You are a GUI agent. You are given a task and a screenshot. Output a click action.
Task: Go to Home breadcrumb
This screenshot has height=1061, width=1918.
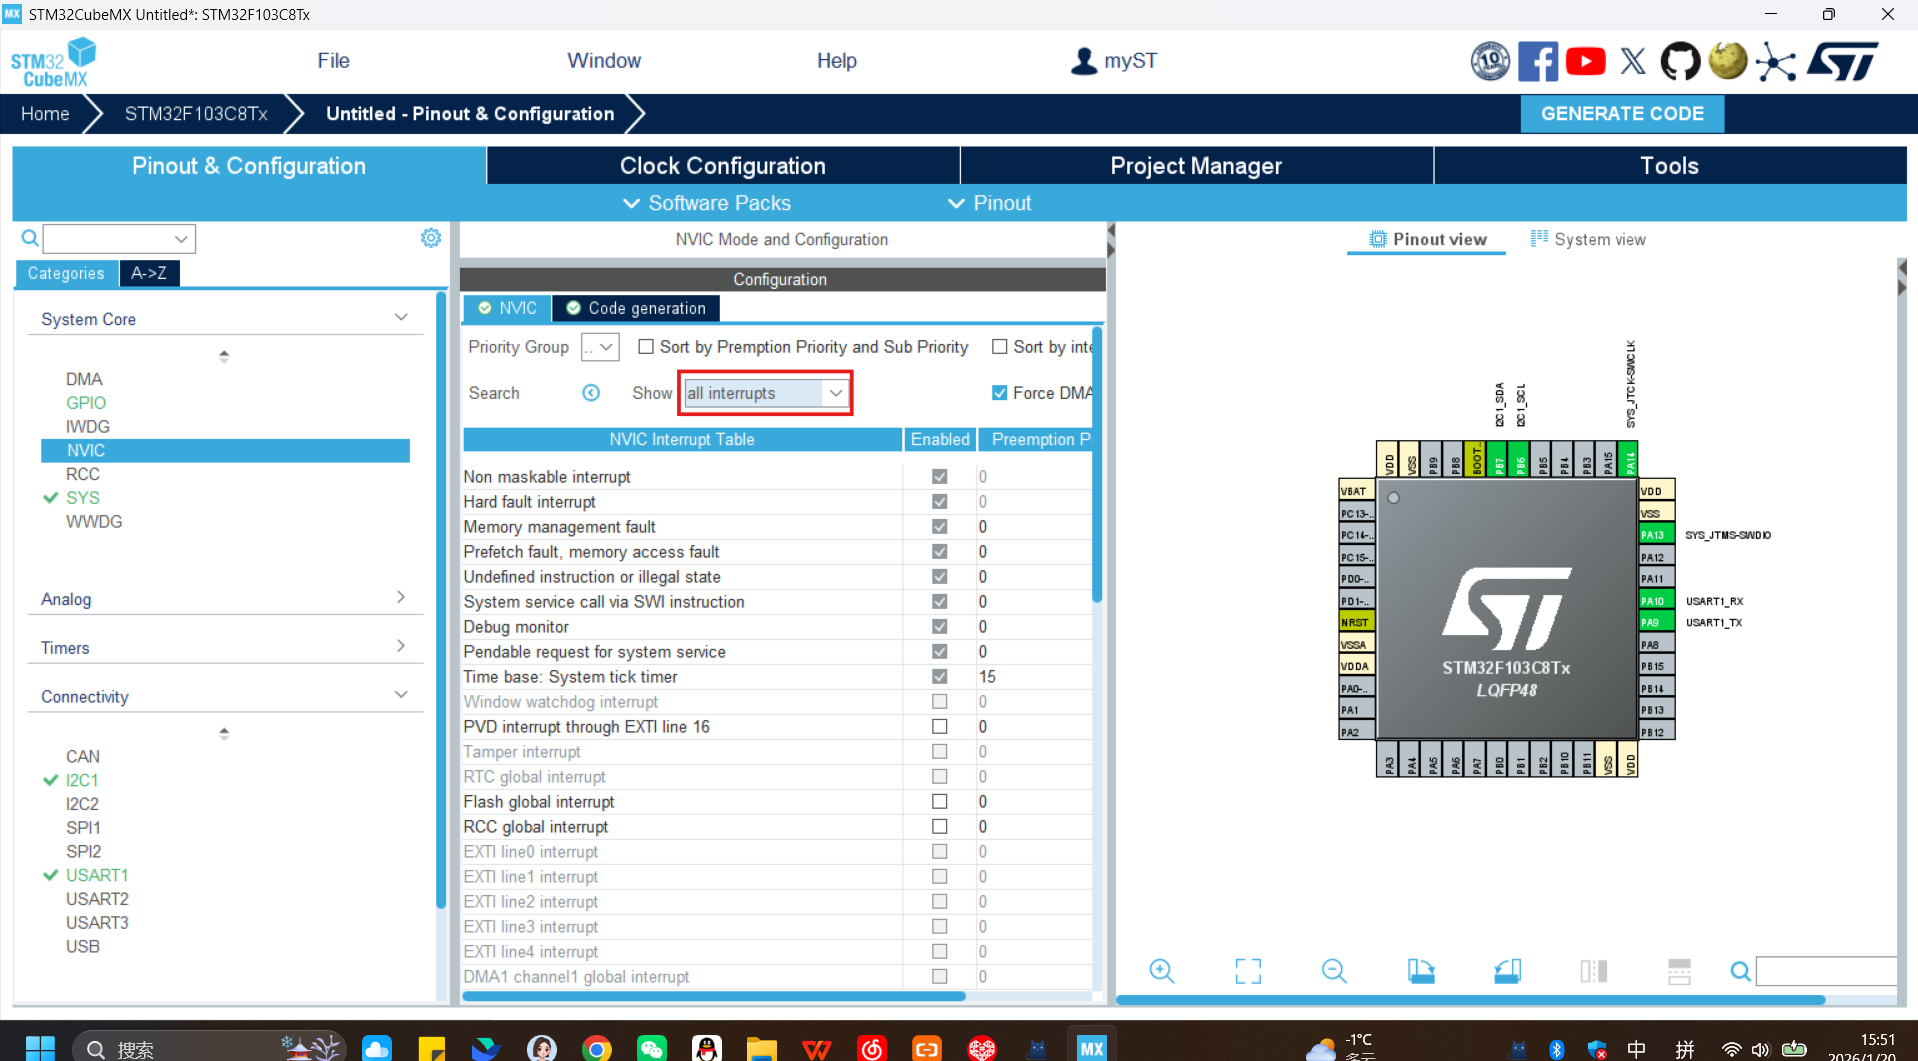(x=45, y=114)
